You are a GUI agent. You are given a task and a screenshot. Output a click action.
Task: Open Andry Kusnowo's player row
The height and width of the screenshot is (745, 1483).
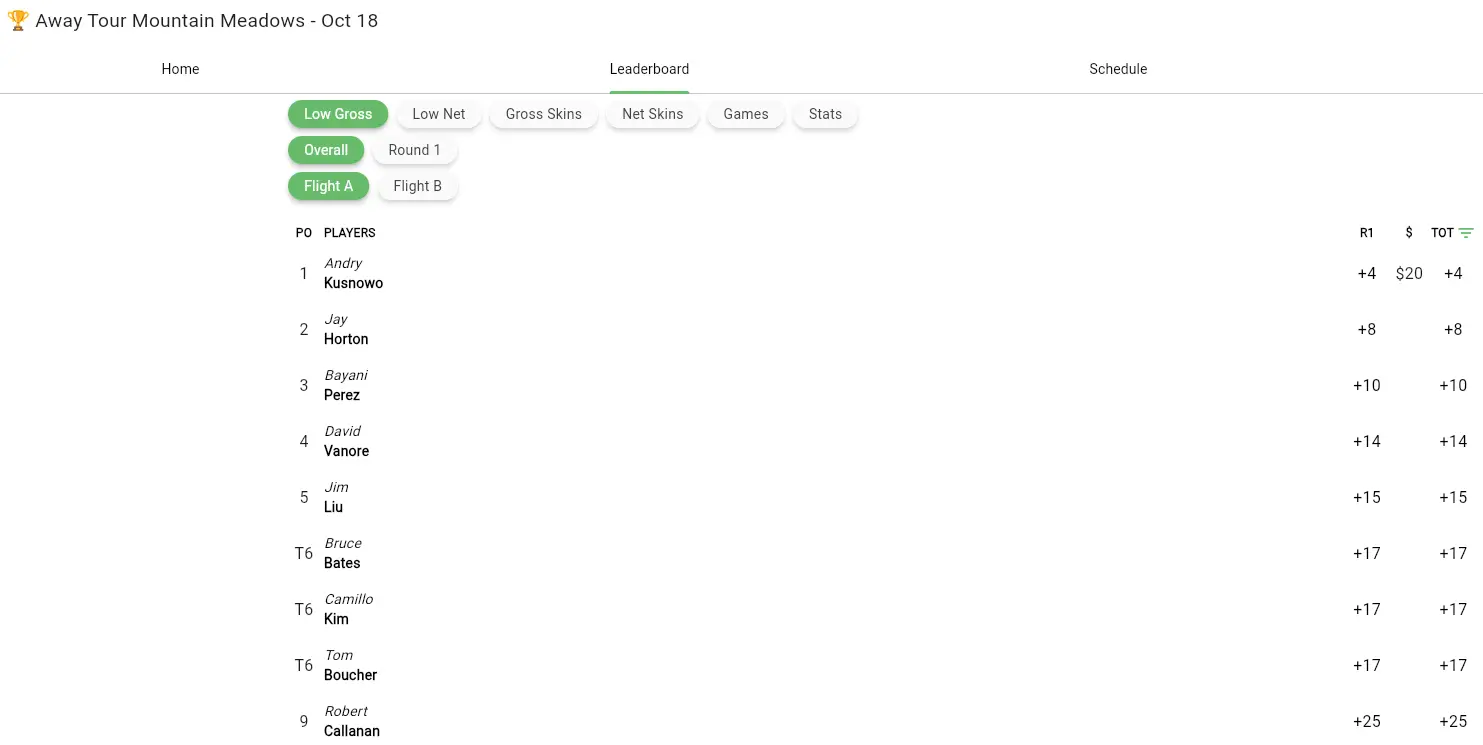tap(353, 274)
